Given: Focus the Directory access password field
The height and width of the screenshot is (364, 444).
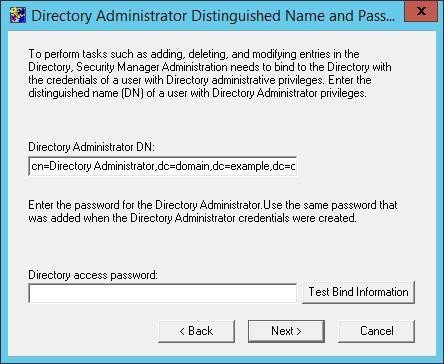Looking at the screenshot, I should click(x=163, y=293).
